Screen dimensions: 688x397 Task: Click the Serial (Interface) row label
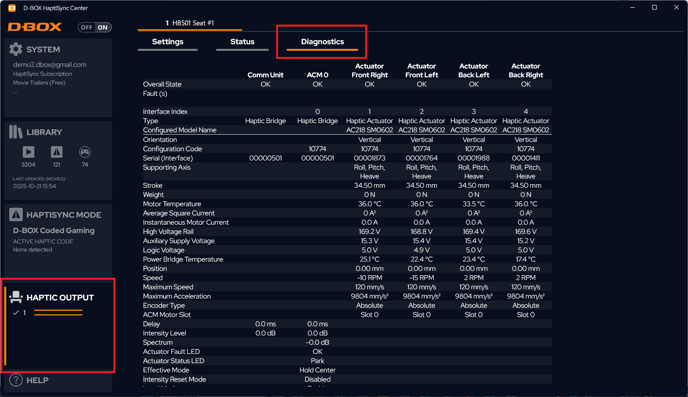pyautogui.click(x=168, y=158)
